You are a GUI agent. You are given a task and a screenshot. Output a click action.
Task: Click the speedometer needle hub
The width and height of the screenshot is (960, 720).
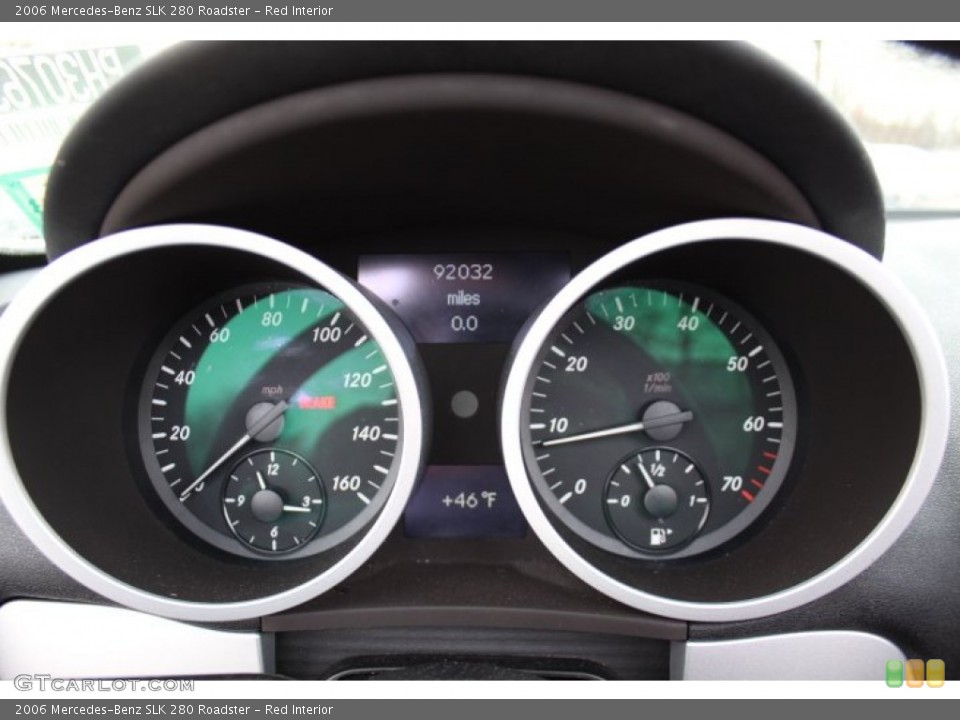(x=264, y=422)
